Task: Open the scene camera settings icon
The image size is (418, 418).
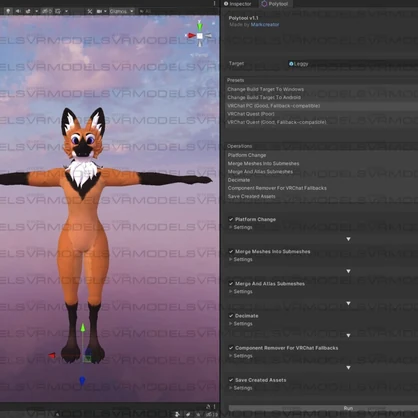Action: click(x=99, y=11)
